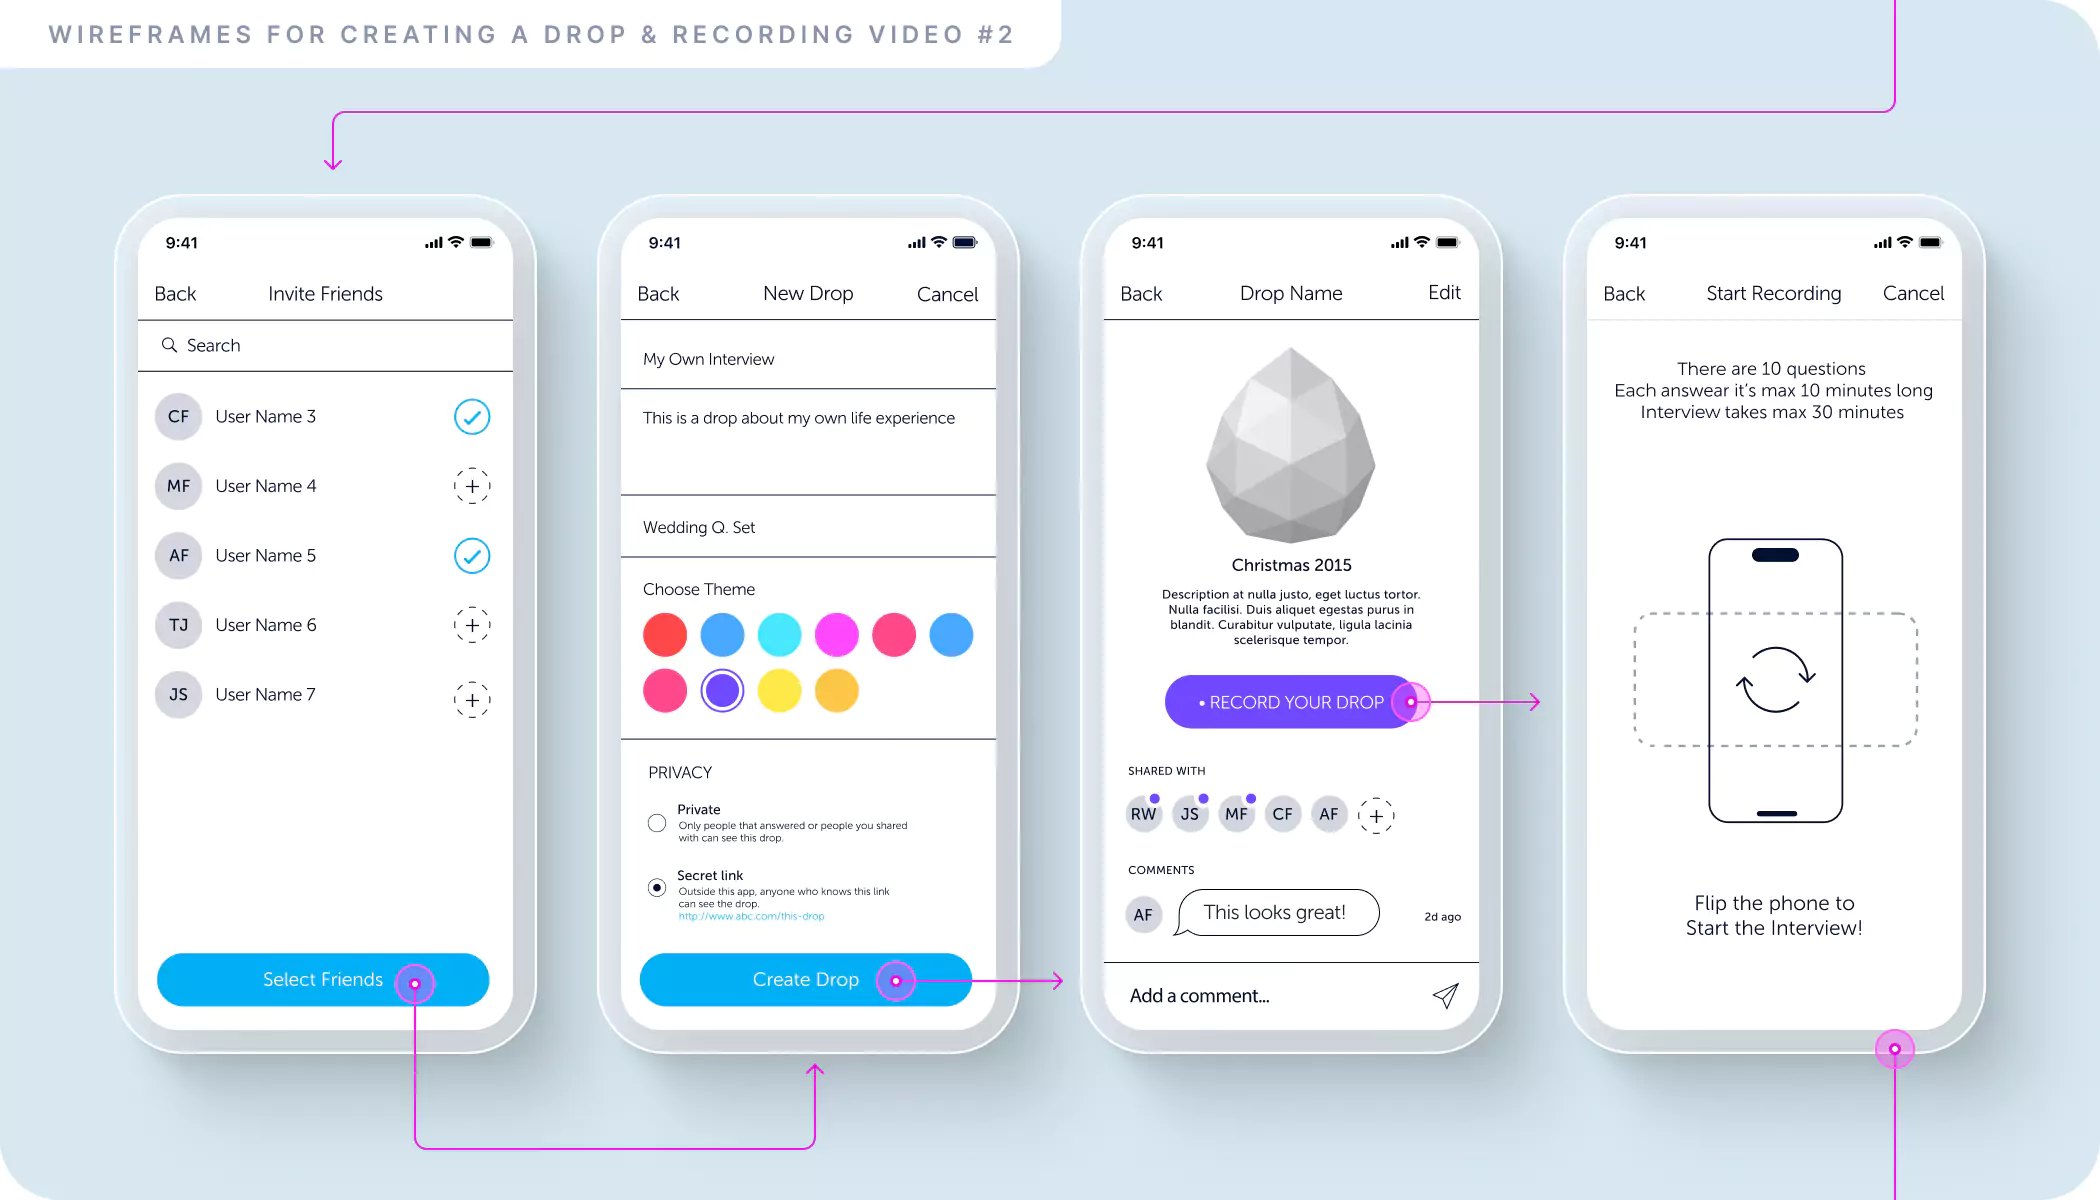Screen dimensions: 2100x1200
Task: Select User Name 3 checkmark icon
Action: (x=472, y=415)
